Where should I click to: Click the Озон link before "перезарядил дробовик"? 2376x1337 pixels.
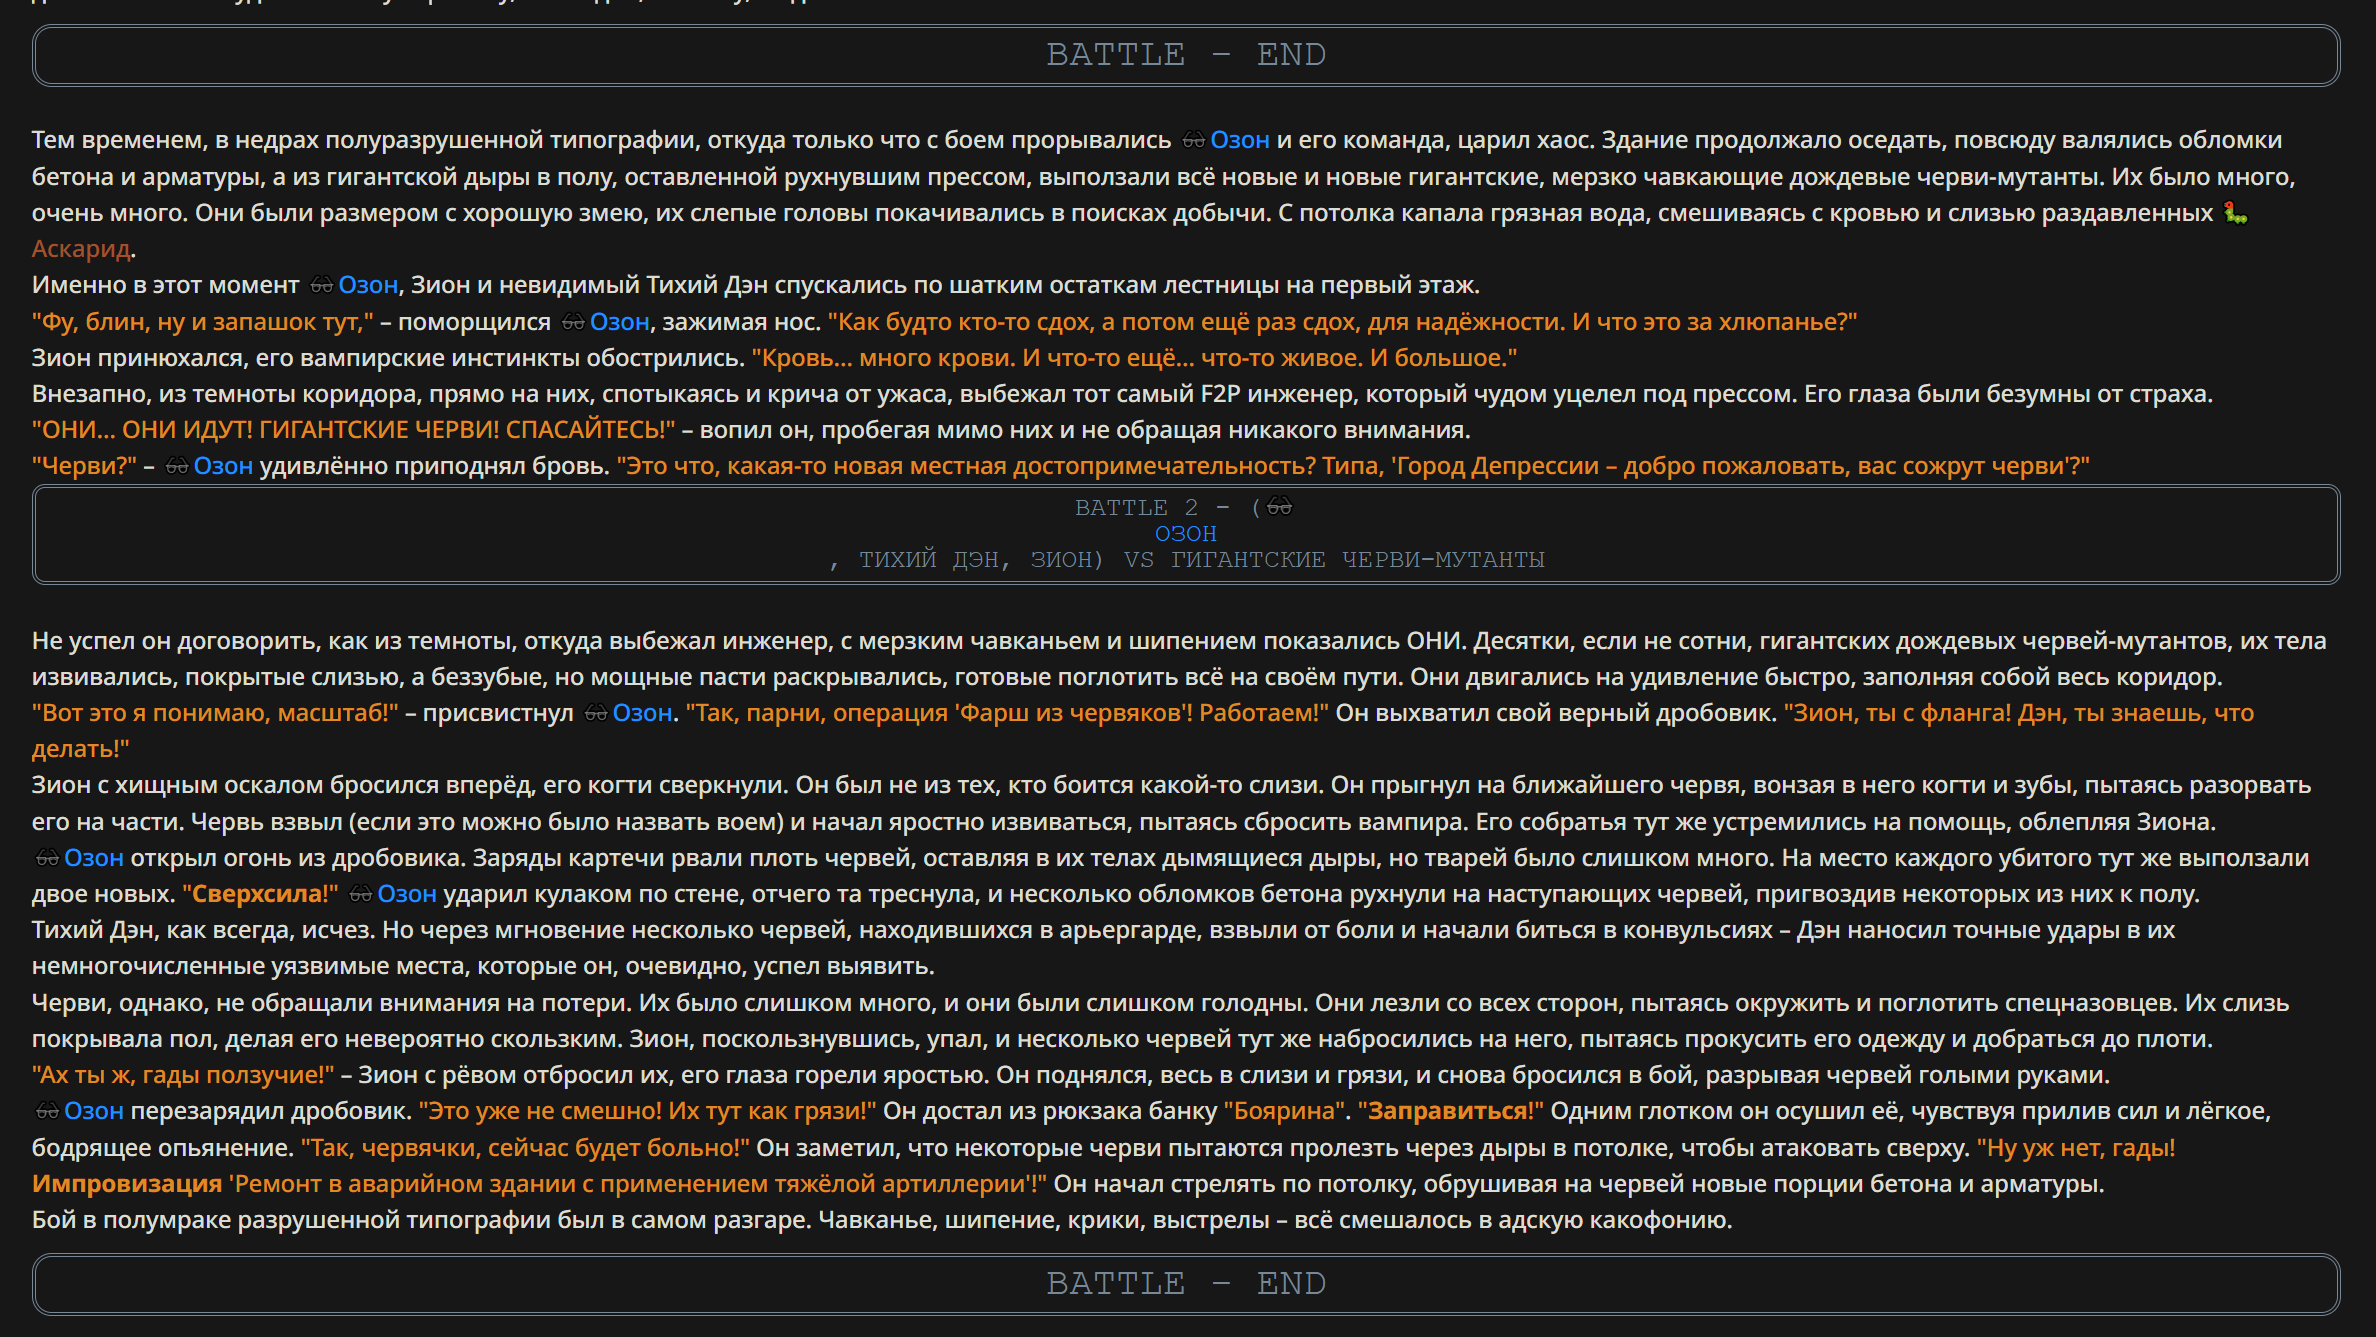[x=94, y=1111]
